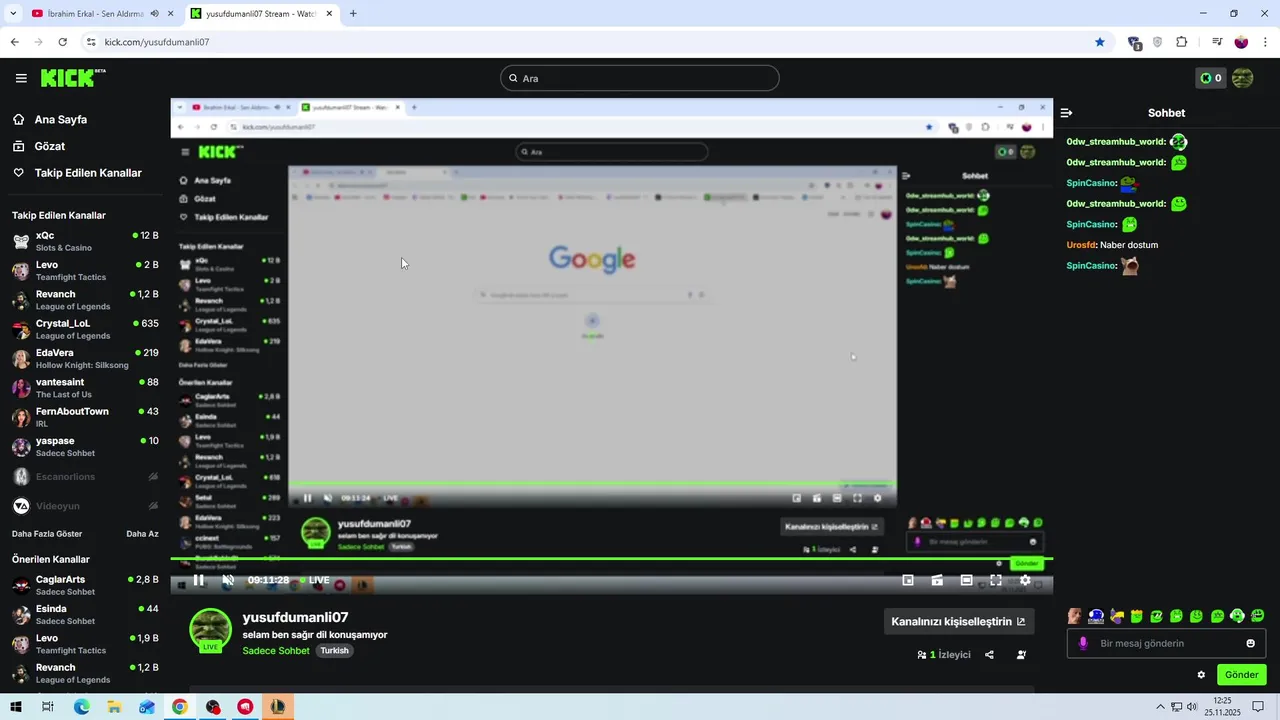Open Crystal_LoL channel in followed list
The image size is (1280, 720).
click(x=85, y=329)
